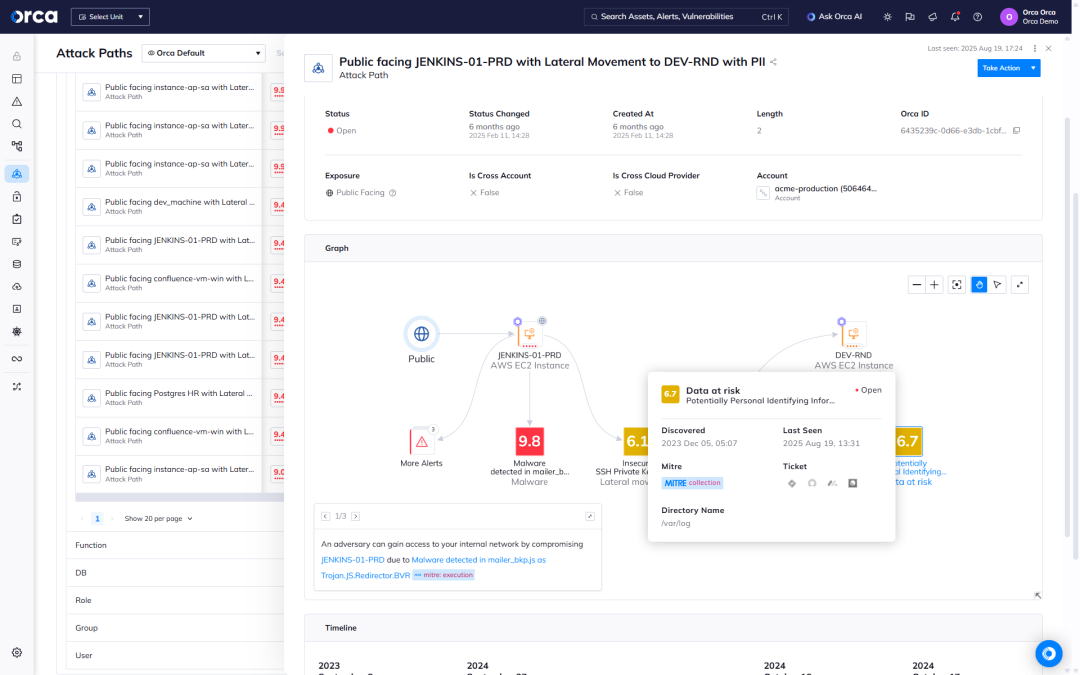
Task: Click the More Alerts warning node
Action: 422,442
